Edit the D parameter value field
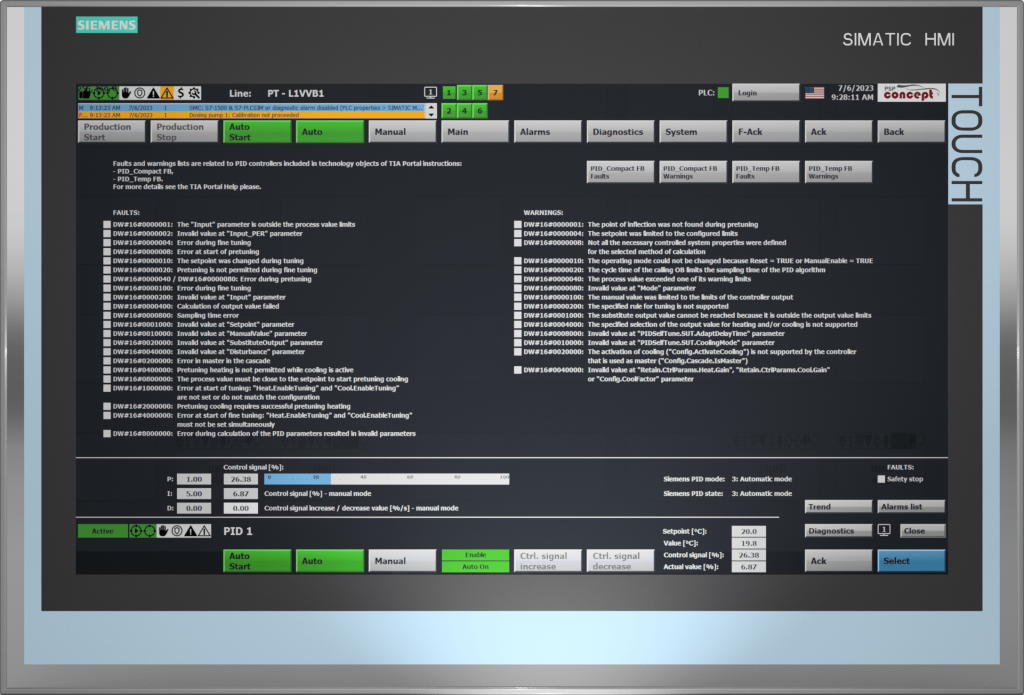The image size is (1024, 695). click(x=194, y=508)
